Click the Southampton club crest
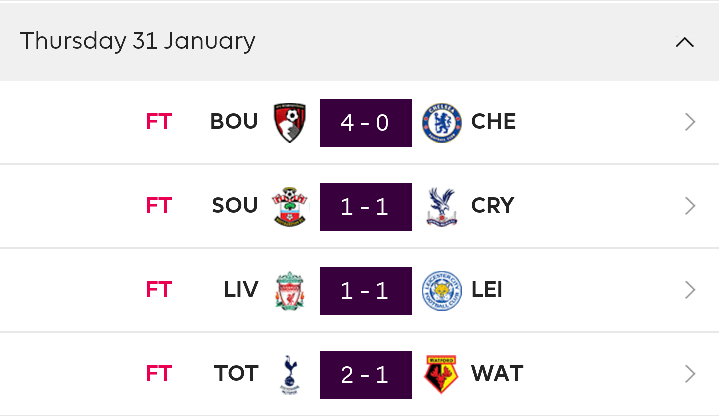Image resolution: width=719 pixels, height=416 pixels. pos(290,206)
